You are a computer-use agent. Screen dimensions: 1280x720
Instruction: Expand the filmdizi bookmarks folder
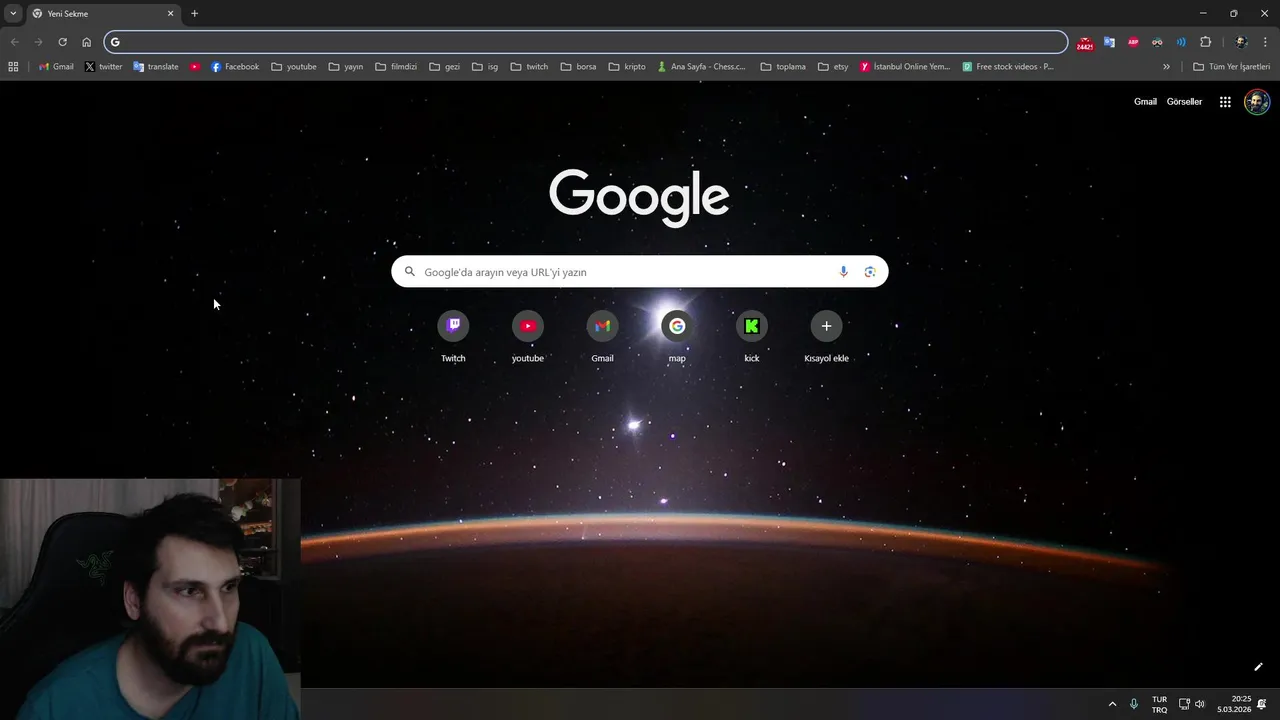tap(396, 67)
